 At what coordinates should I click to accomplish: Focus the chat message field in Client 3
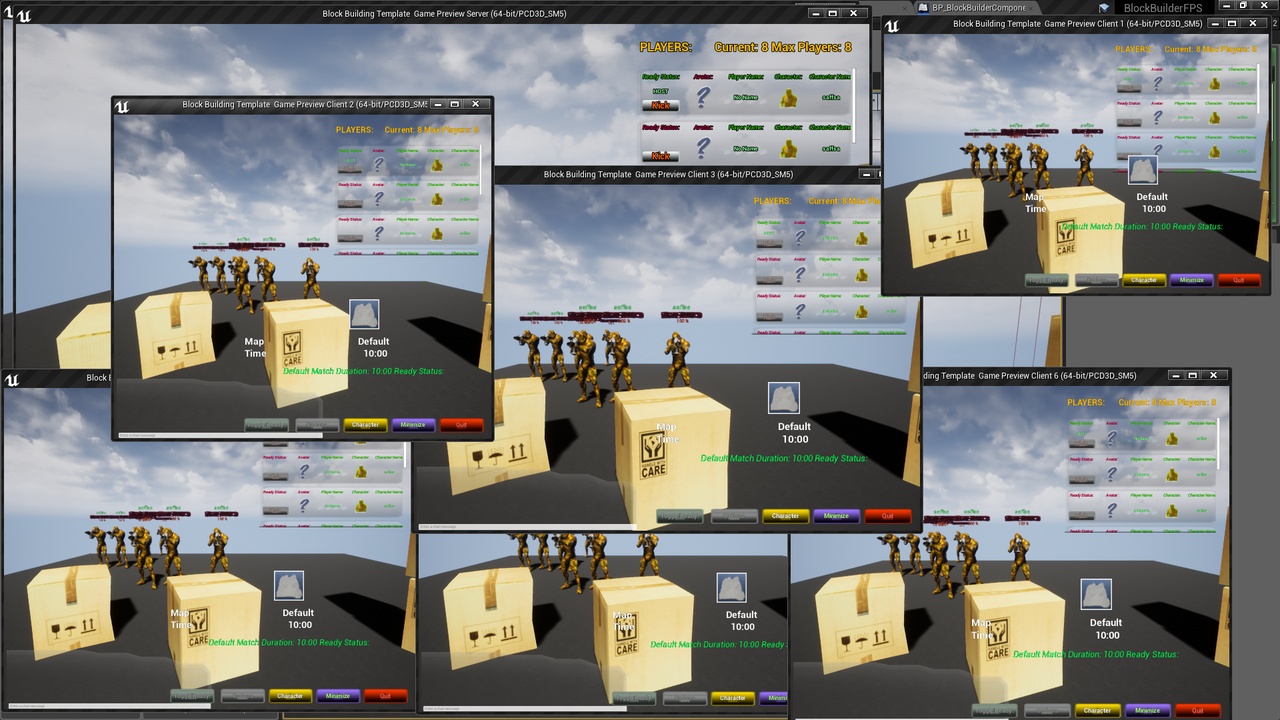point(527,527)
